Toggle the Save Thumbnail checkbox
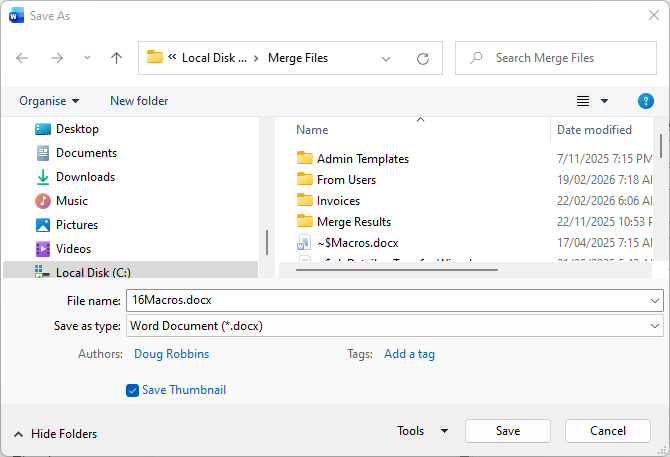 [132, 390]
